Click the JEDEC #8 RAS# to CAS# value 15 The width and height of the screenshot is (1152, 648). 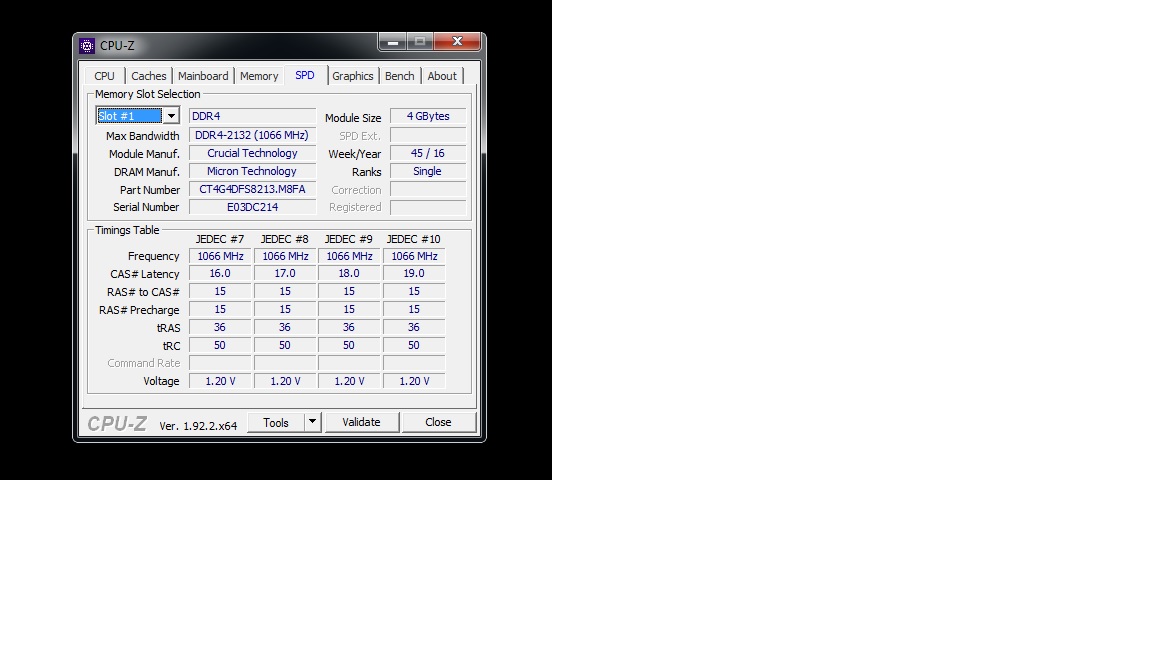tap(285, 291)
